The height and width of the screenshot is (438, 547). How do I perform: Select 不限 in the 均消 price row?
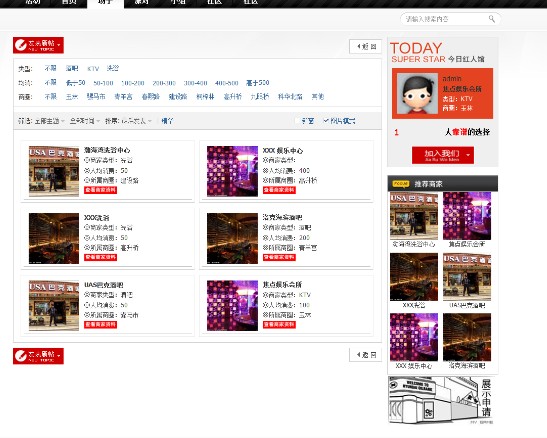(x=51, y=82)
